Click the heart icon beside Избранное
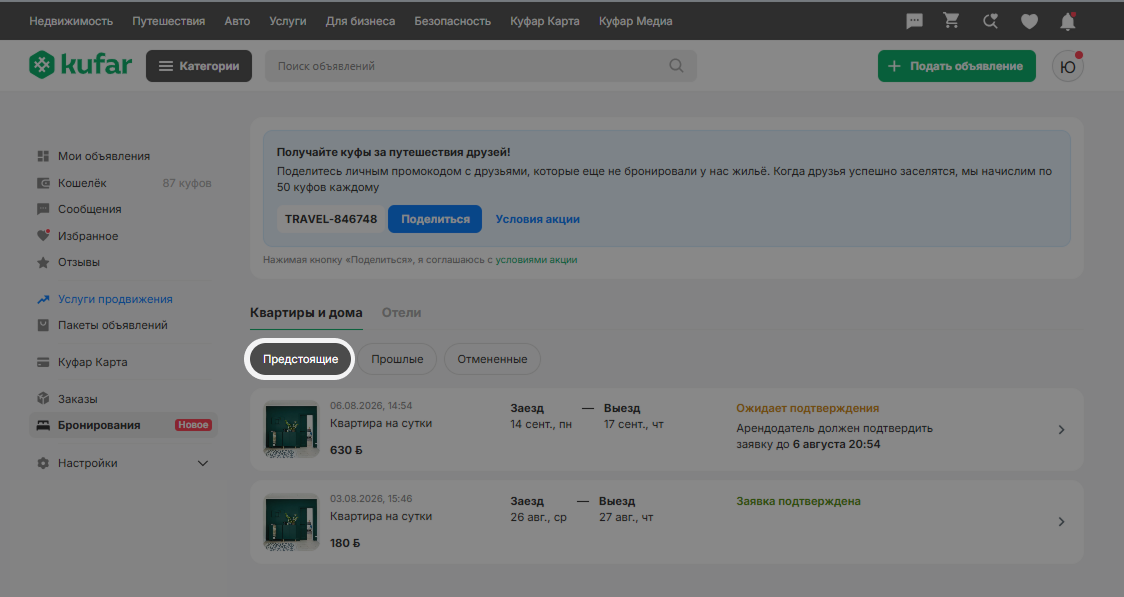 [43, 236]
